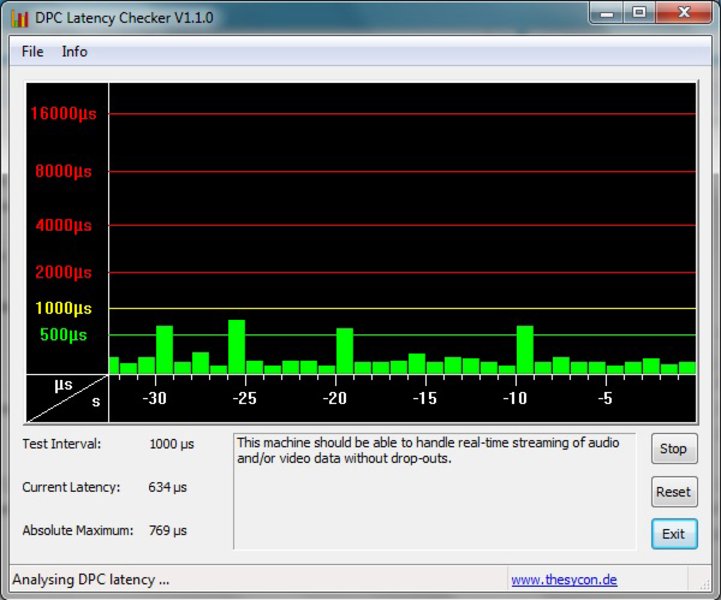Image resolution: width=721 pixels, height=600 pixels.
Task: Click the DPC Latency Checker title icon
Action: point(20,18)
